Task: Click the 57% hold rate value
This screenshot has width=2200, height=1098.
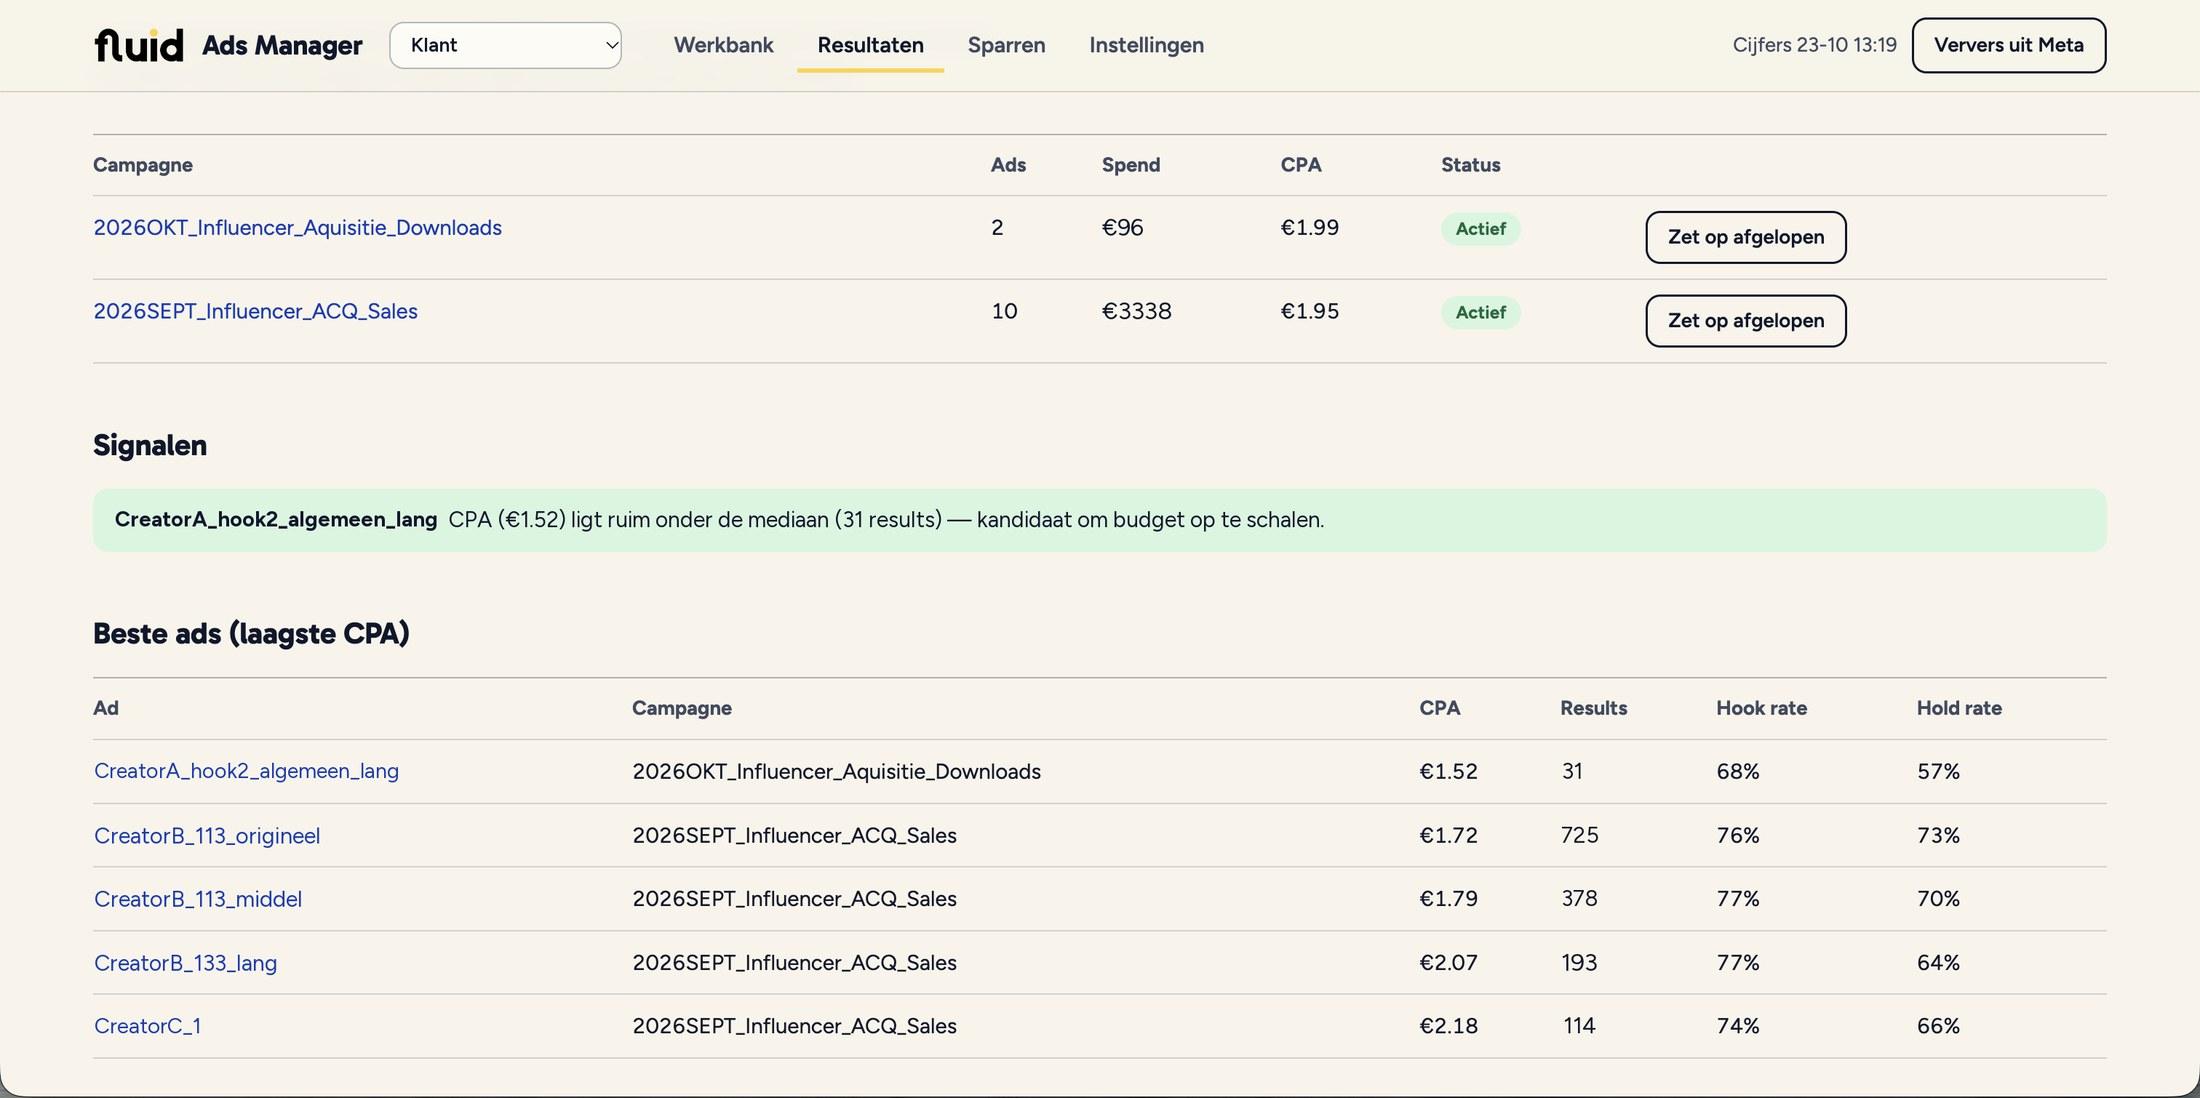Action: click(1938, 771)
